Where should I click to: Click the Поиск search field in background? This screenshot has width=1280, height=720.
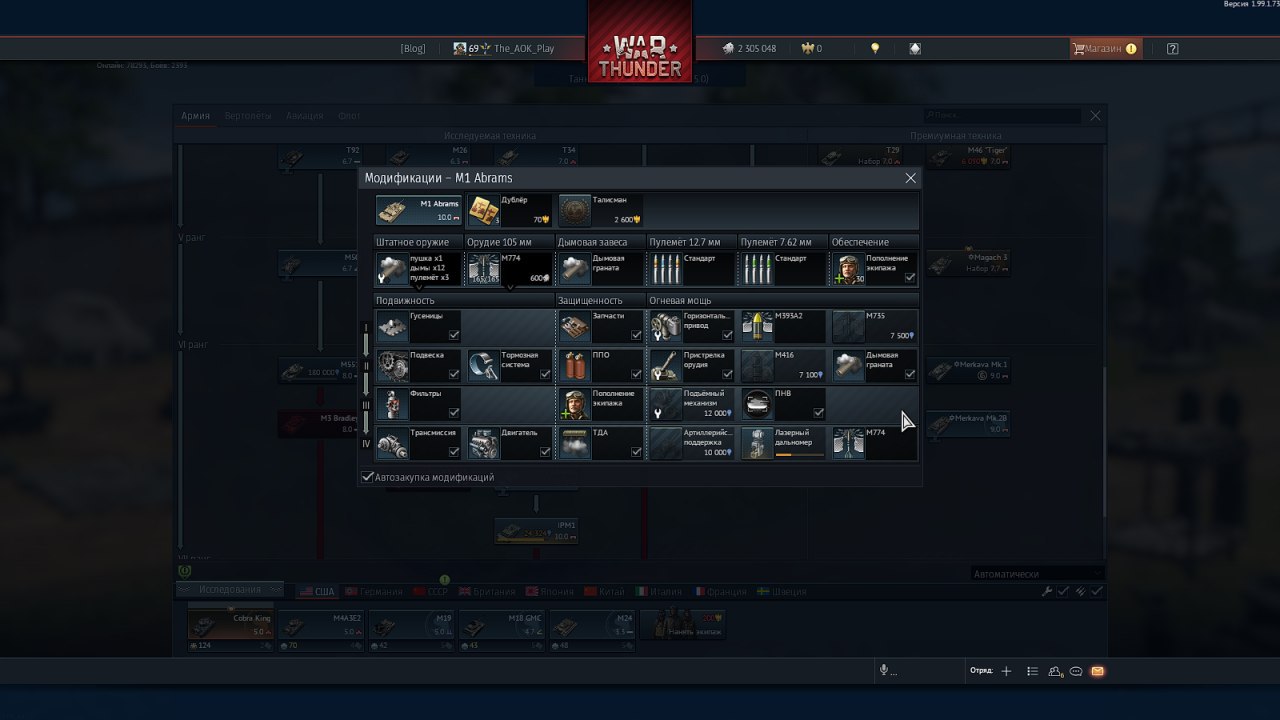(1003, 116)
